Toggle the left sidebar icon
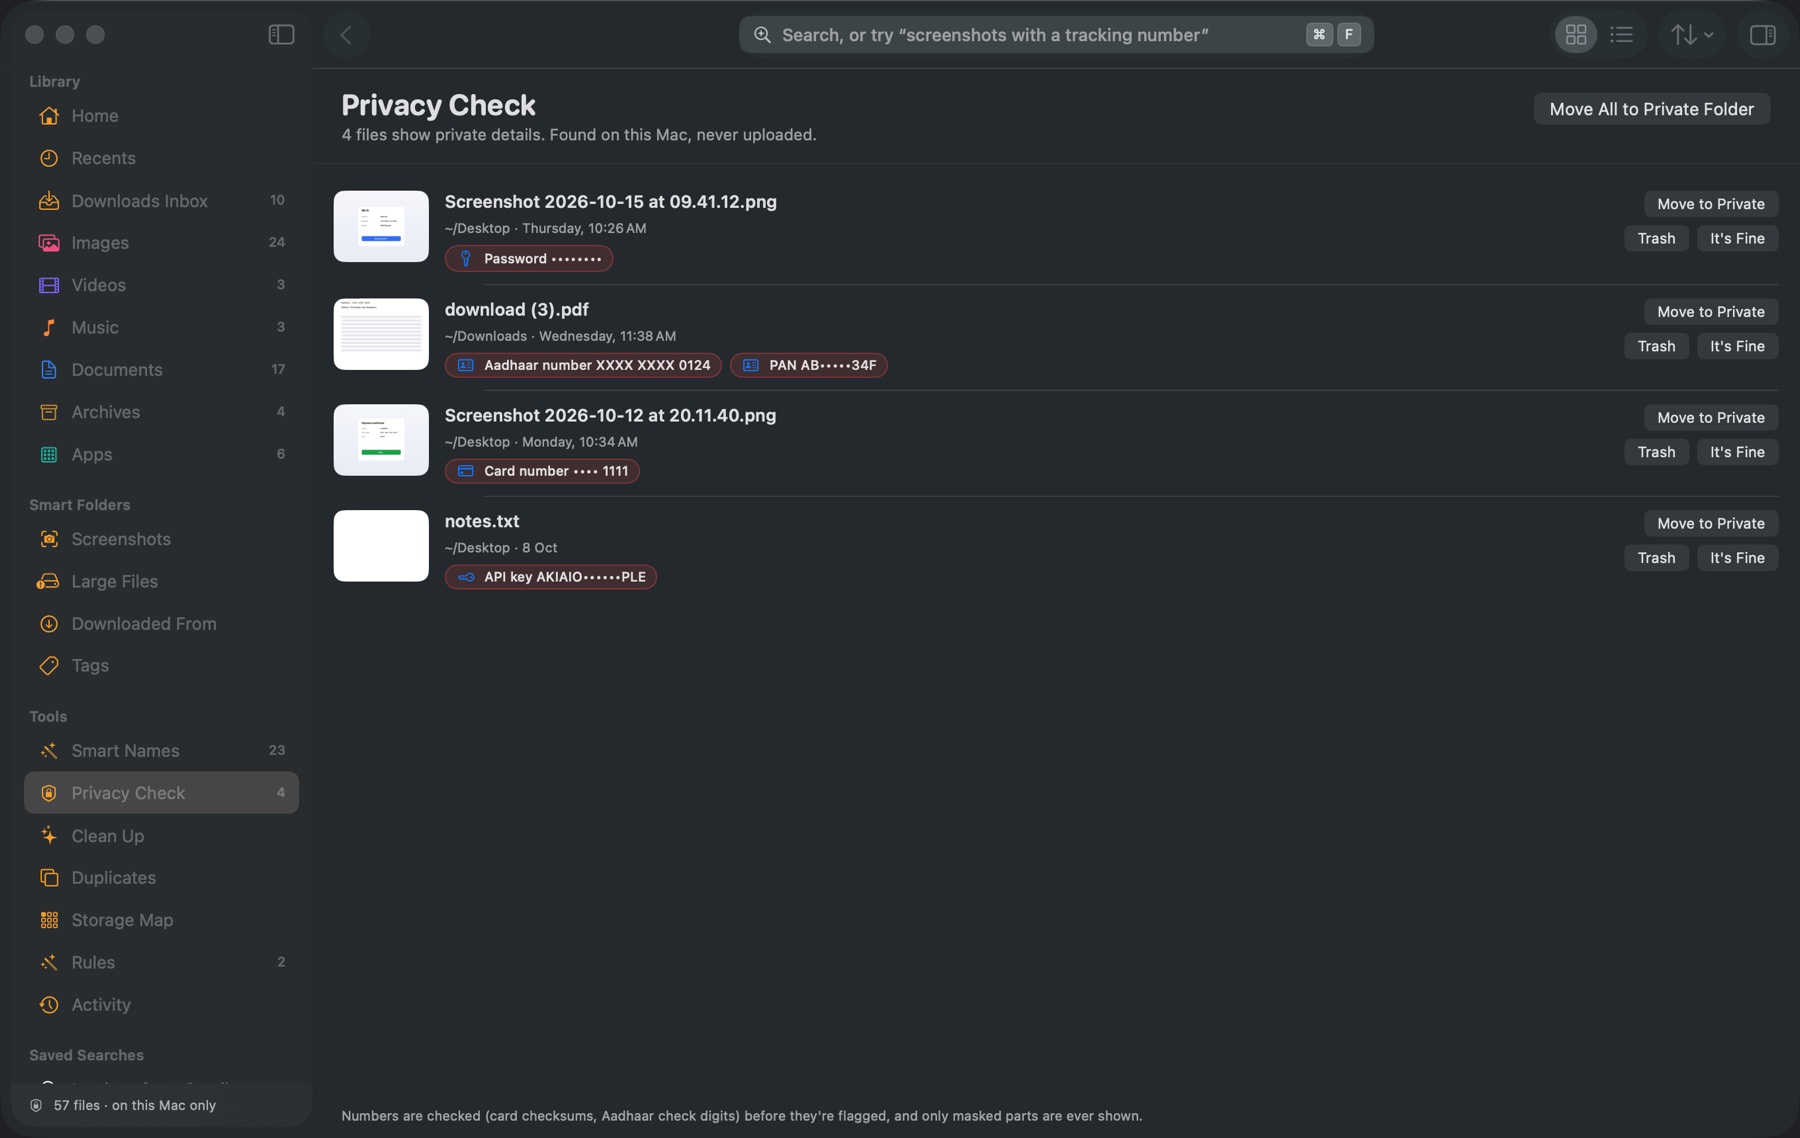The width and height of the screenshot is (1800, 1138). coord(281,35)
